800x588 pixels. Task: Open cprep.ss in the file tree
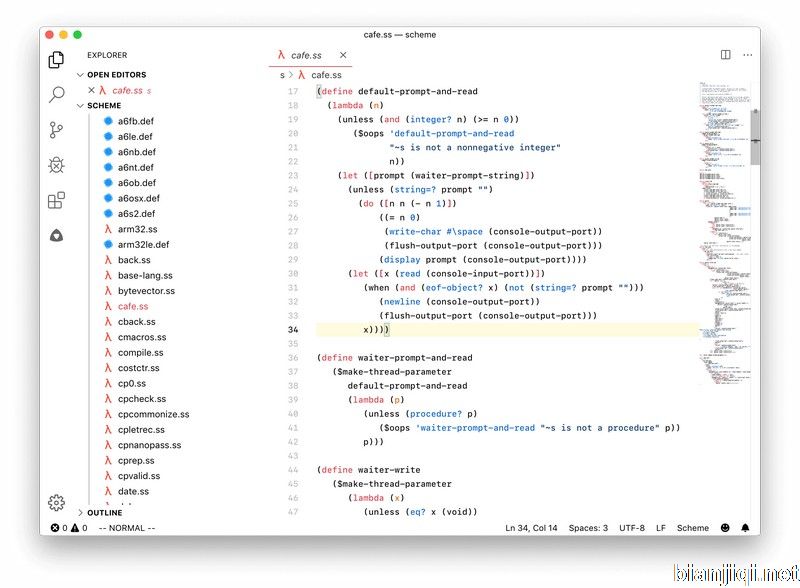pyautogui.click(x=136, y=460)
